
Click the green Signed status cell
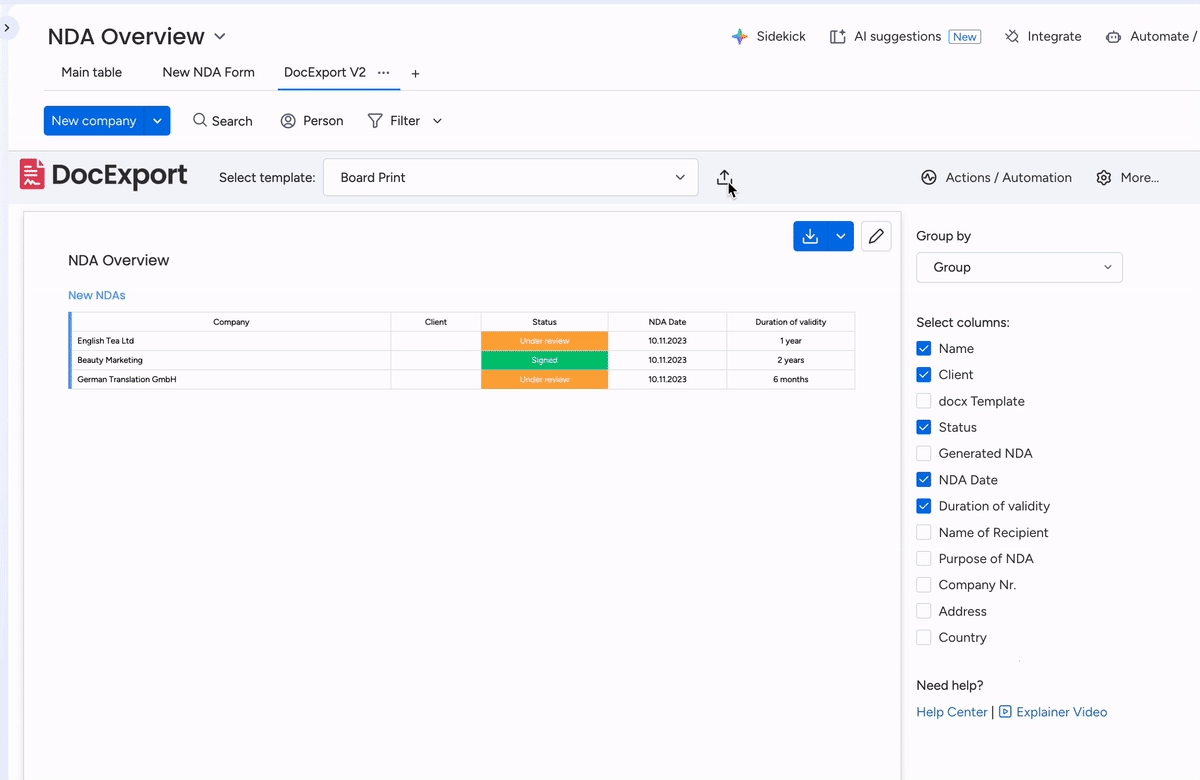(x=544, y=360)
